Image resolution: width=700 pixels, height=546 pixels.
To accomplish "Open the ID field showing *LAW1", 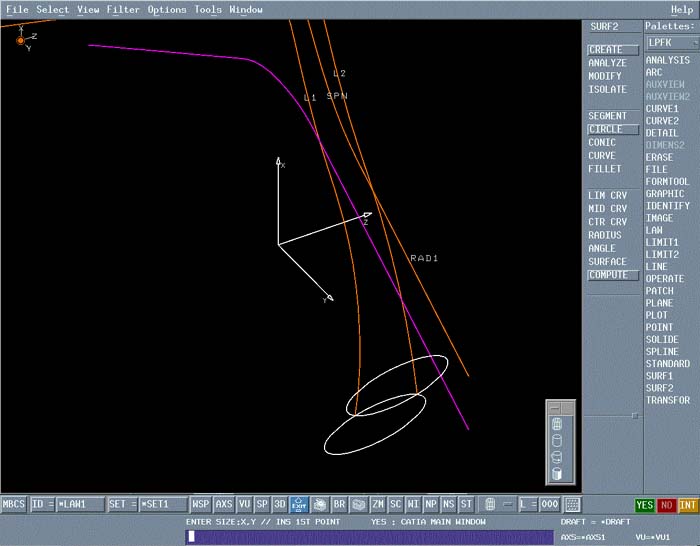I will click(x=79, y=505).
